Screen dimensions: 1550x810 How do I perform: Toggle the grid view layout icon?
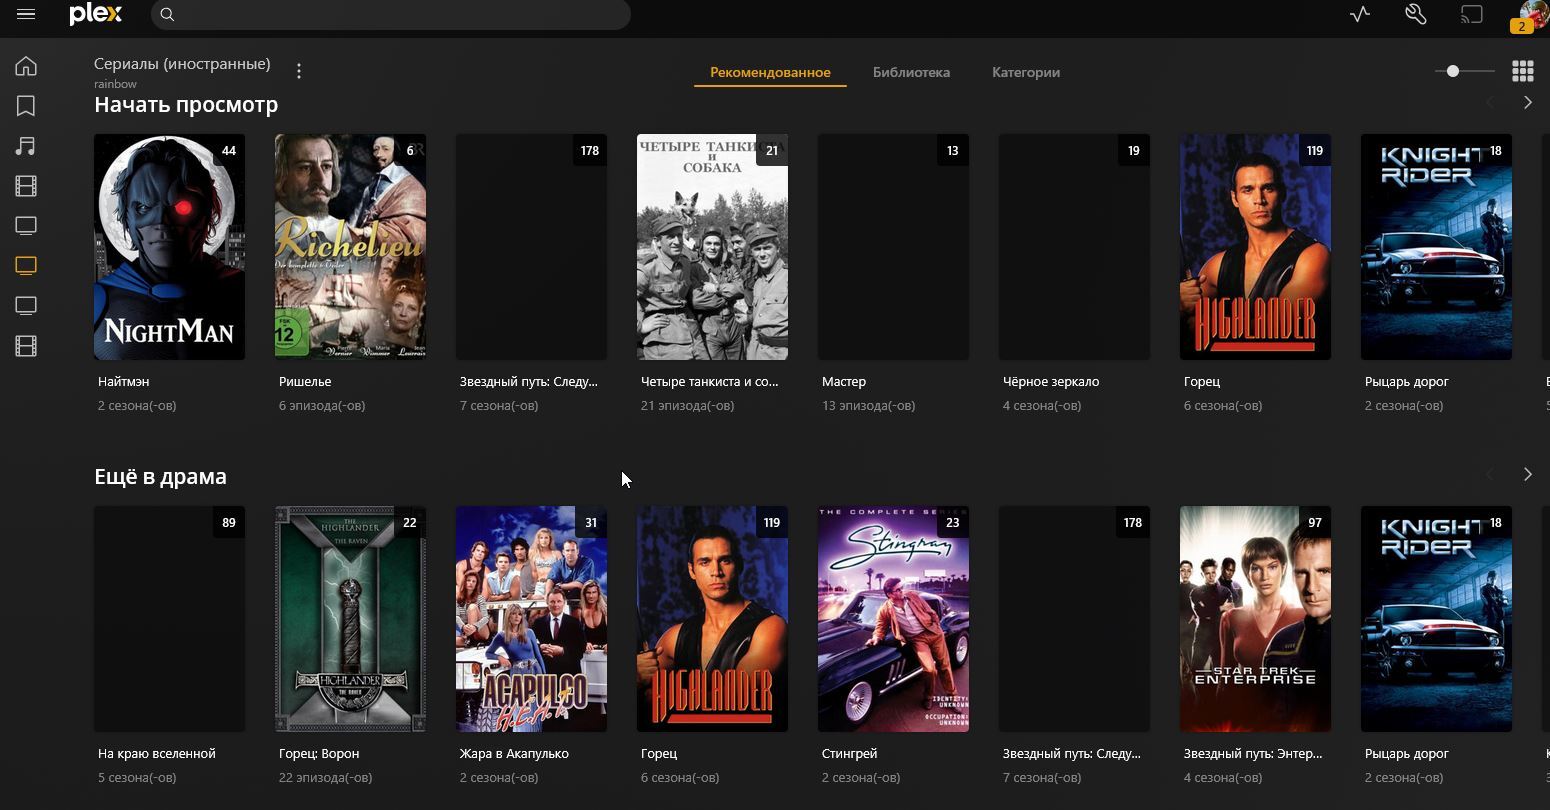click(1522, 71)
